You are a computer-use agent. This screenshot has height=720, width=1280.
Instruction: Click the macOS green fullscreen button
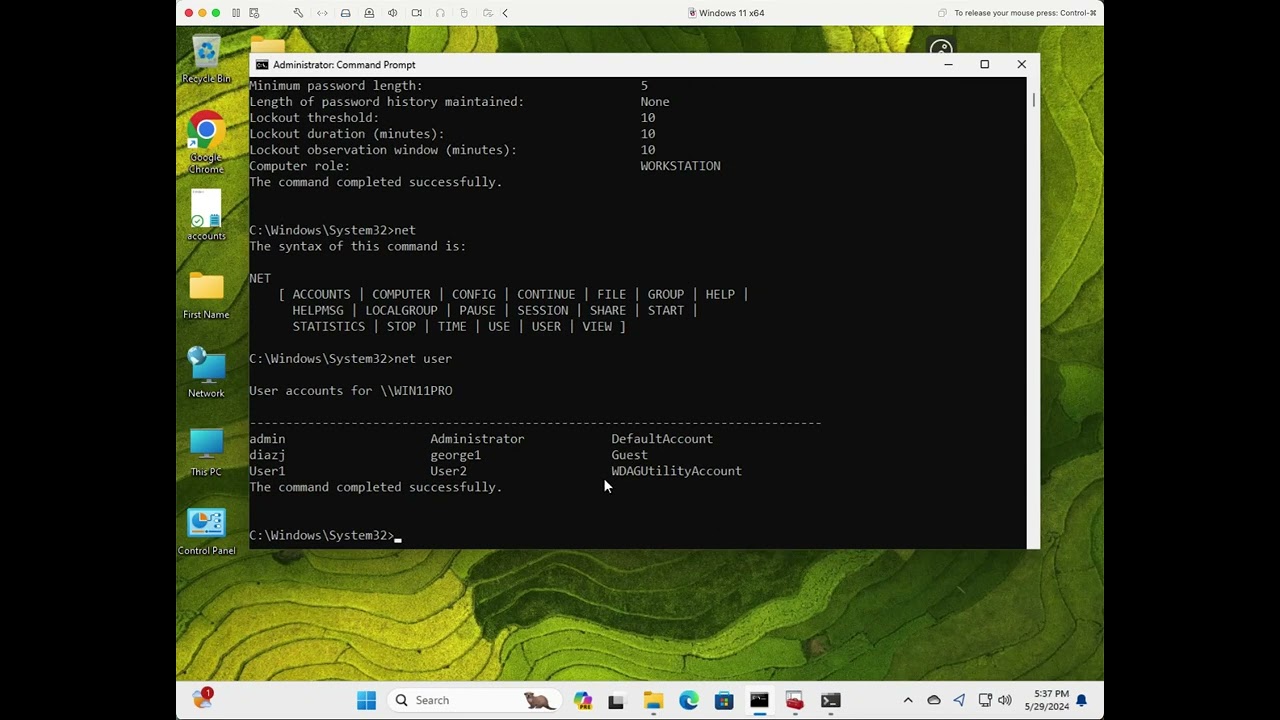tap(215, 13)
